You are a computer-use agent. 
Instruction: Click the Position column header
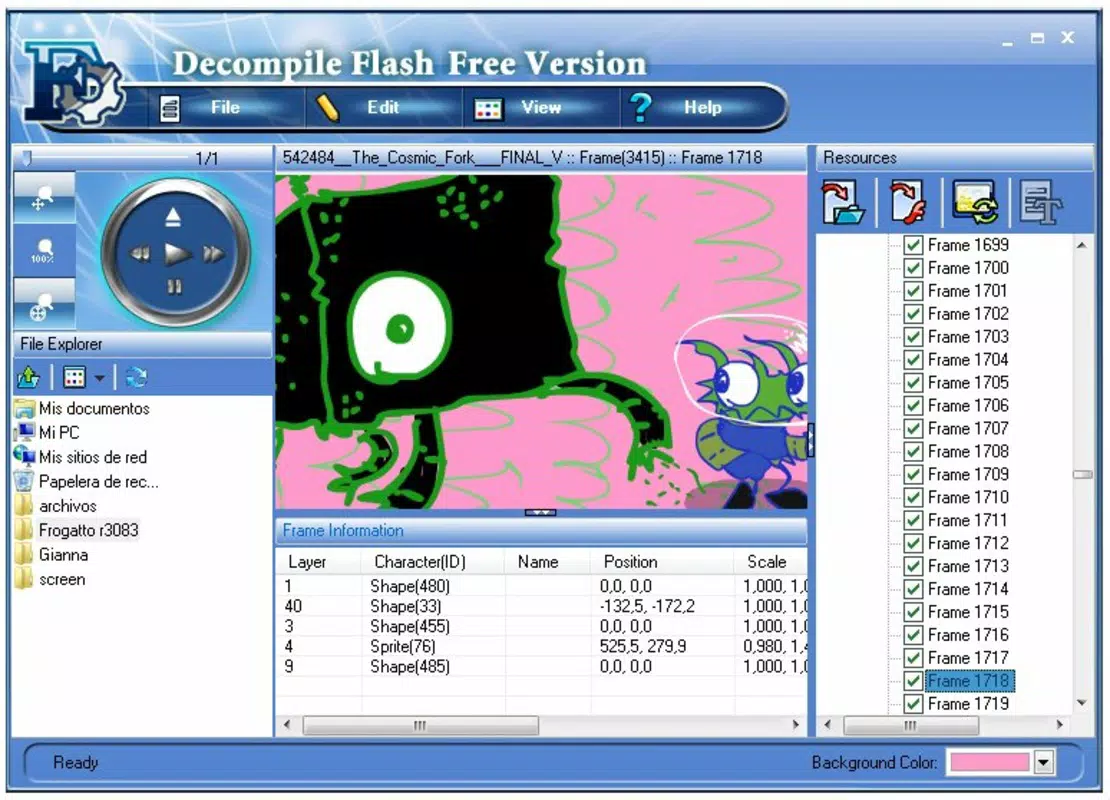click(663, 562)
